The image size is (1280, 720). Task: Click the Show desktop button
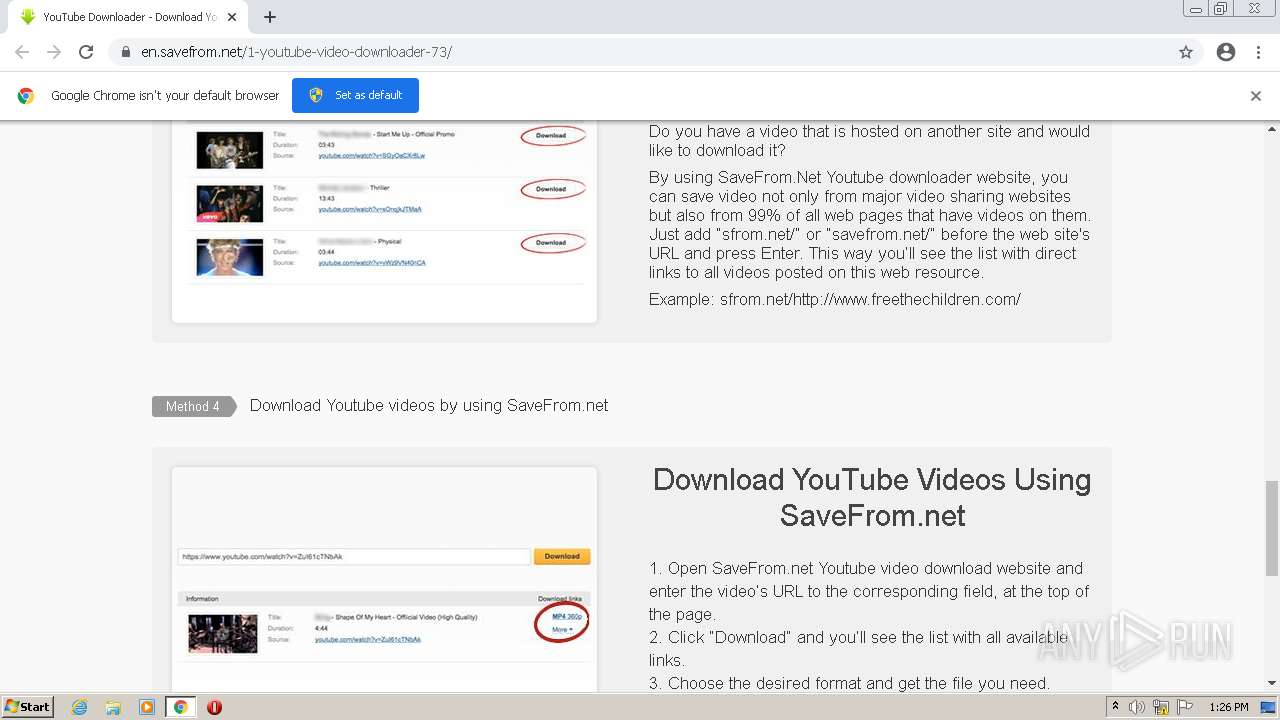(1269, 707)
